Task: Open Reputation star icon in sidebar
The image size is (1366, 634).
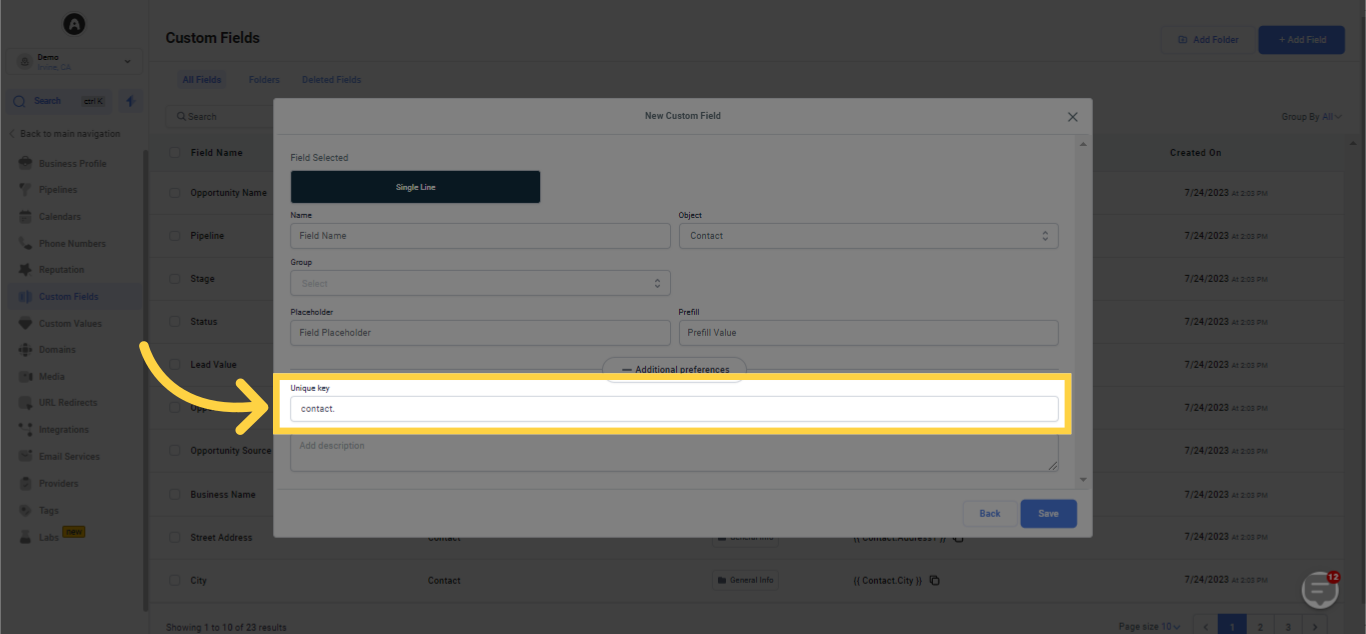Action: tap(25, 270)
